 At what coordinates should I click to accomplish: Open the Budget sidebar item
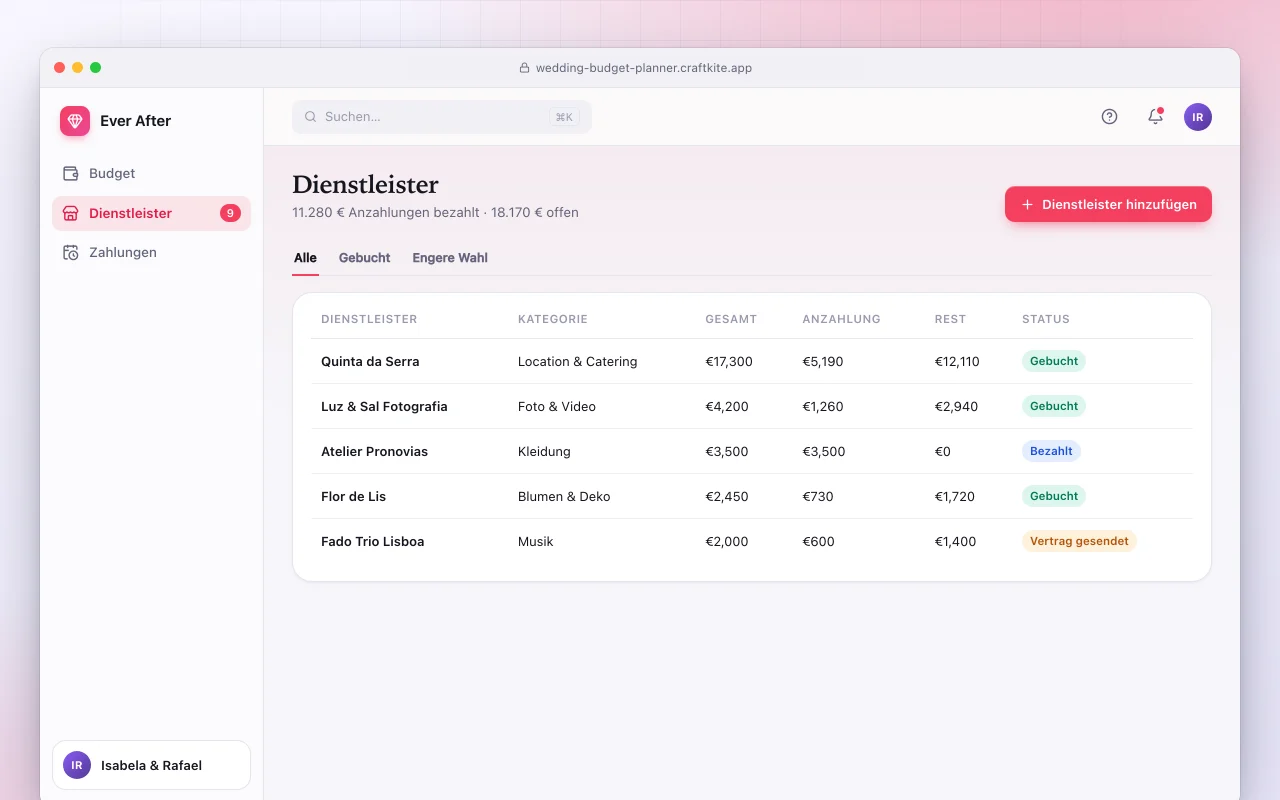[151, 173]
